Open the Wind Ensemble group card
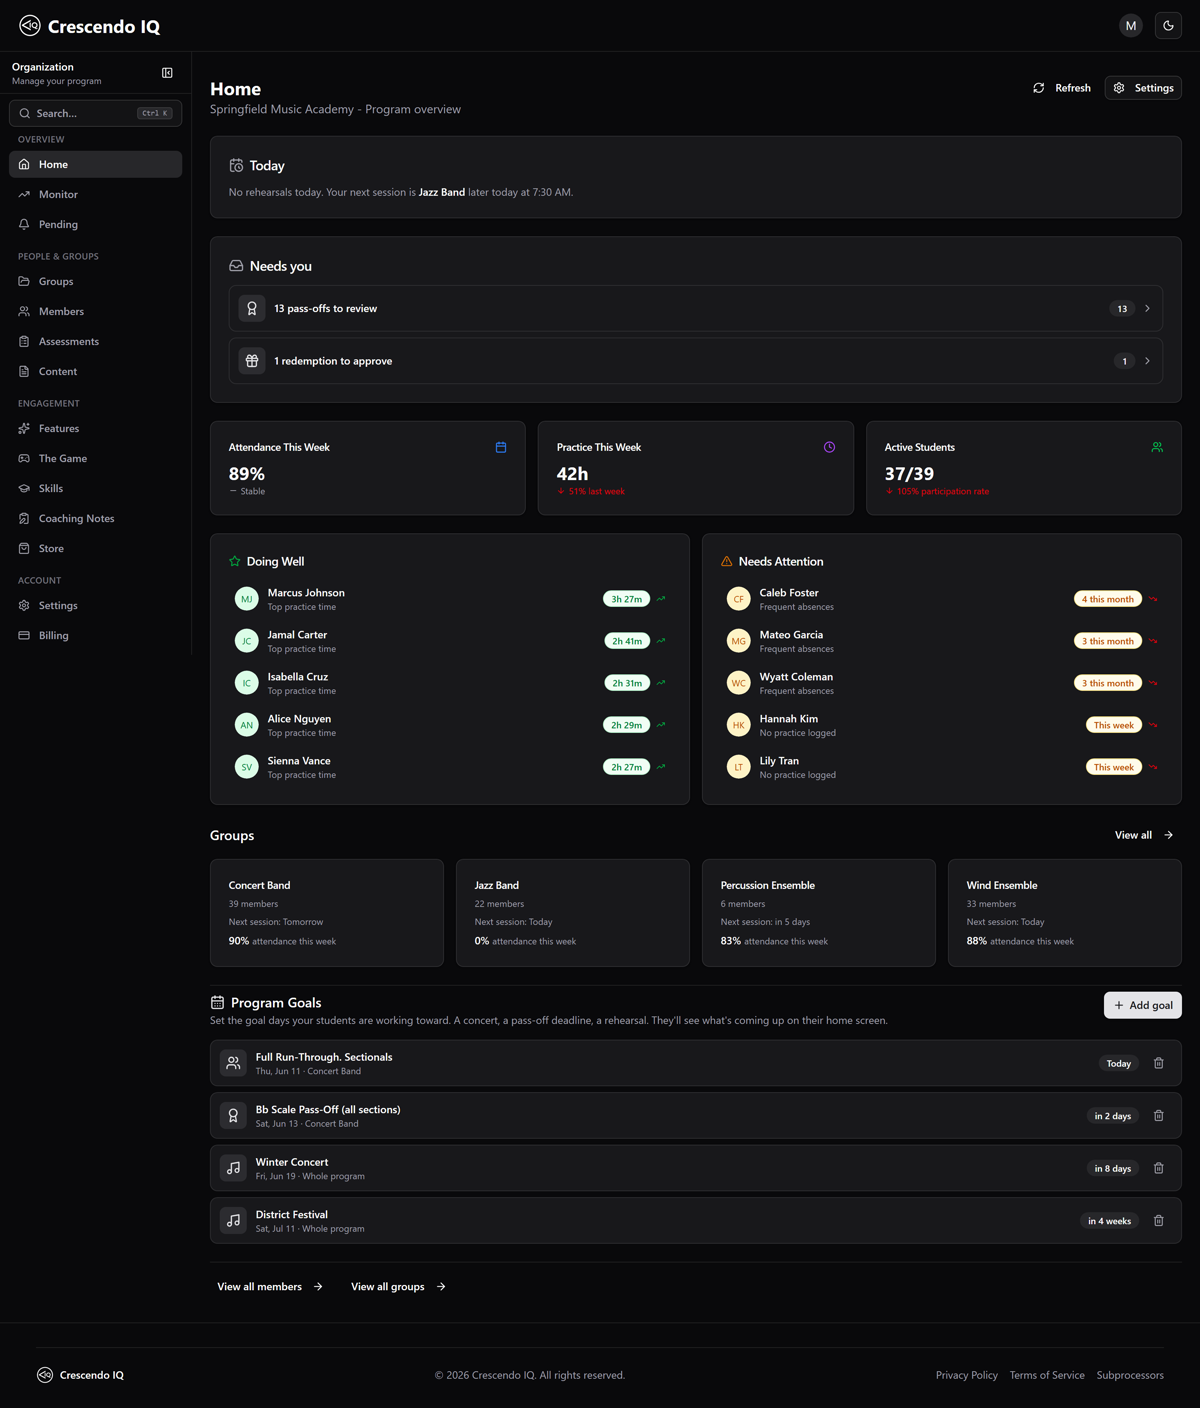Image resolution: width=1200 pixels, height=1408 pixels. [1065, 913]
